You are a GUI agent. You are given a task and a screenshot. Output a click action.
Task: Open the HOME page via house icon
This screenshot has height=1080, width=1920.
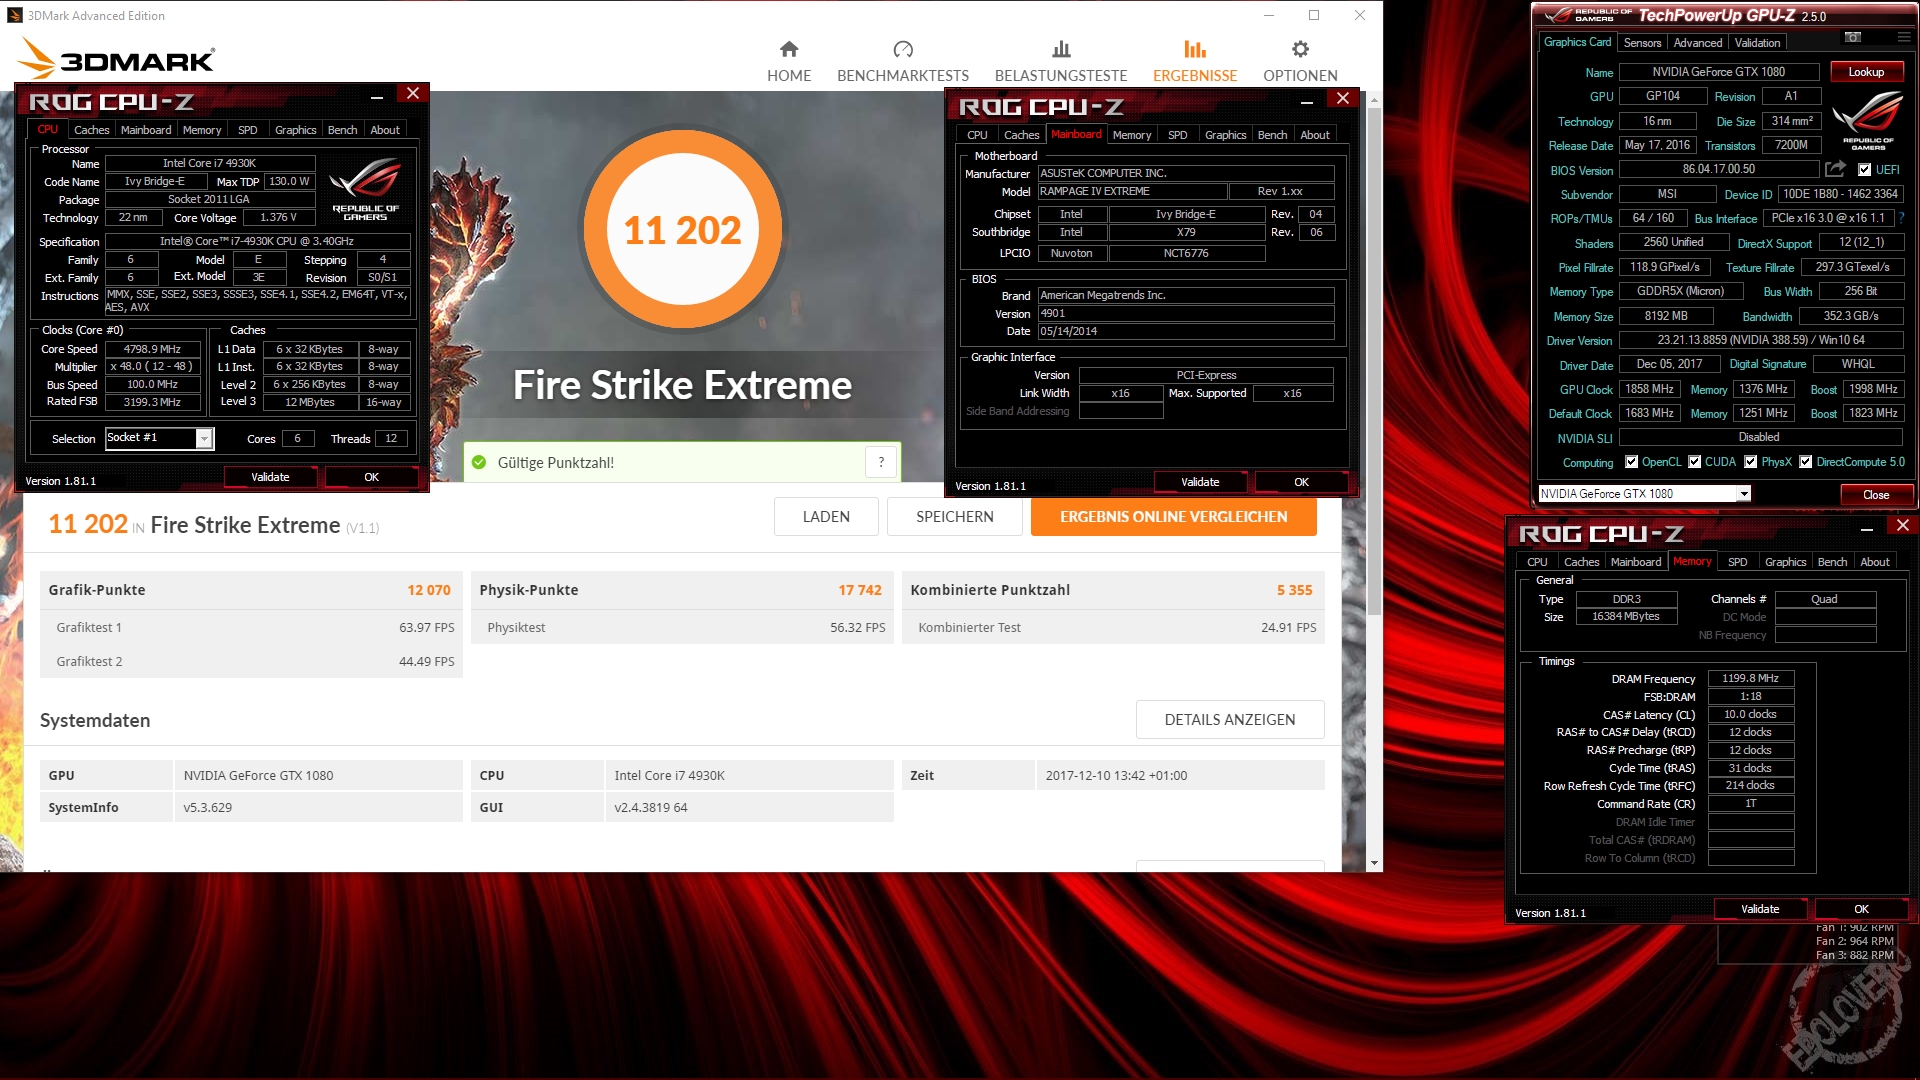(x=789, y=49)
